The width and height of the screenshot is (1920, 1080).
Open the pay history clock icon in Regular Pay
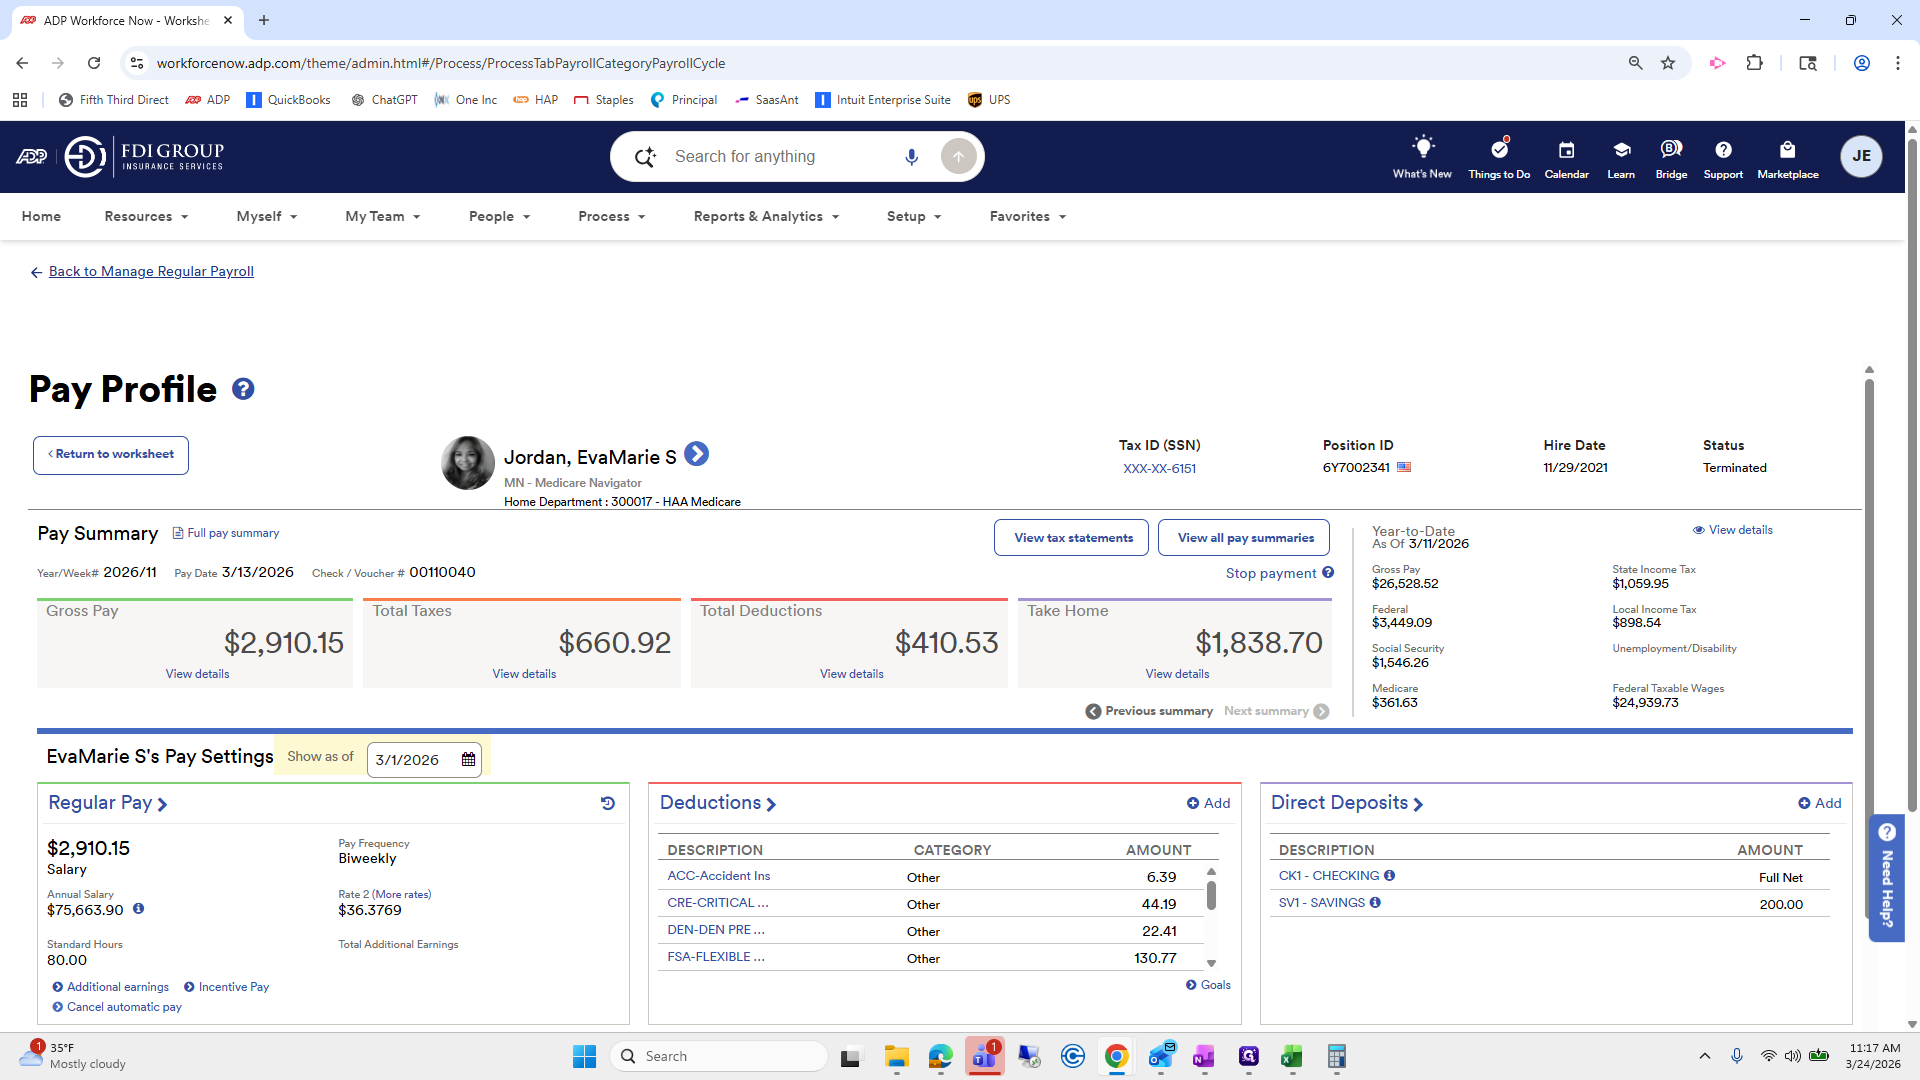click(608, 803)
